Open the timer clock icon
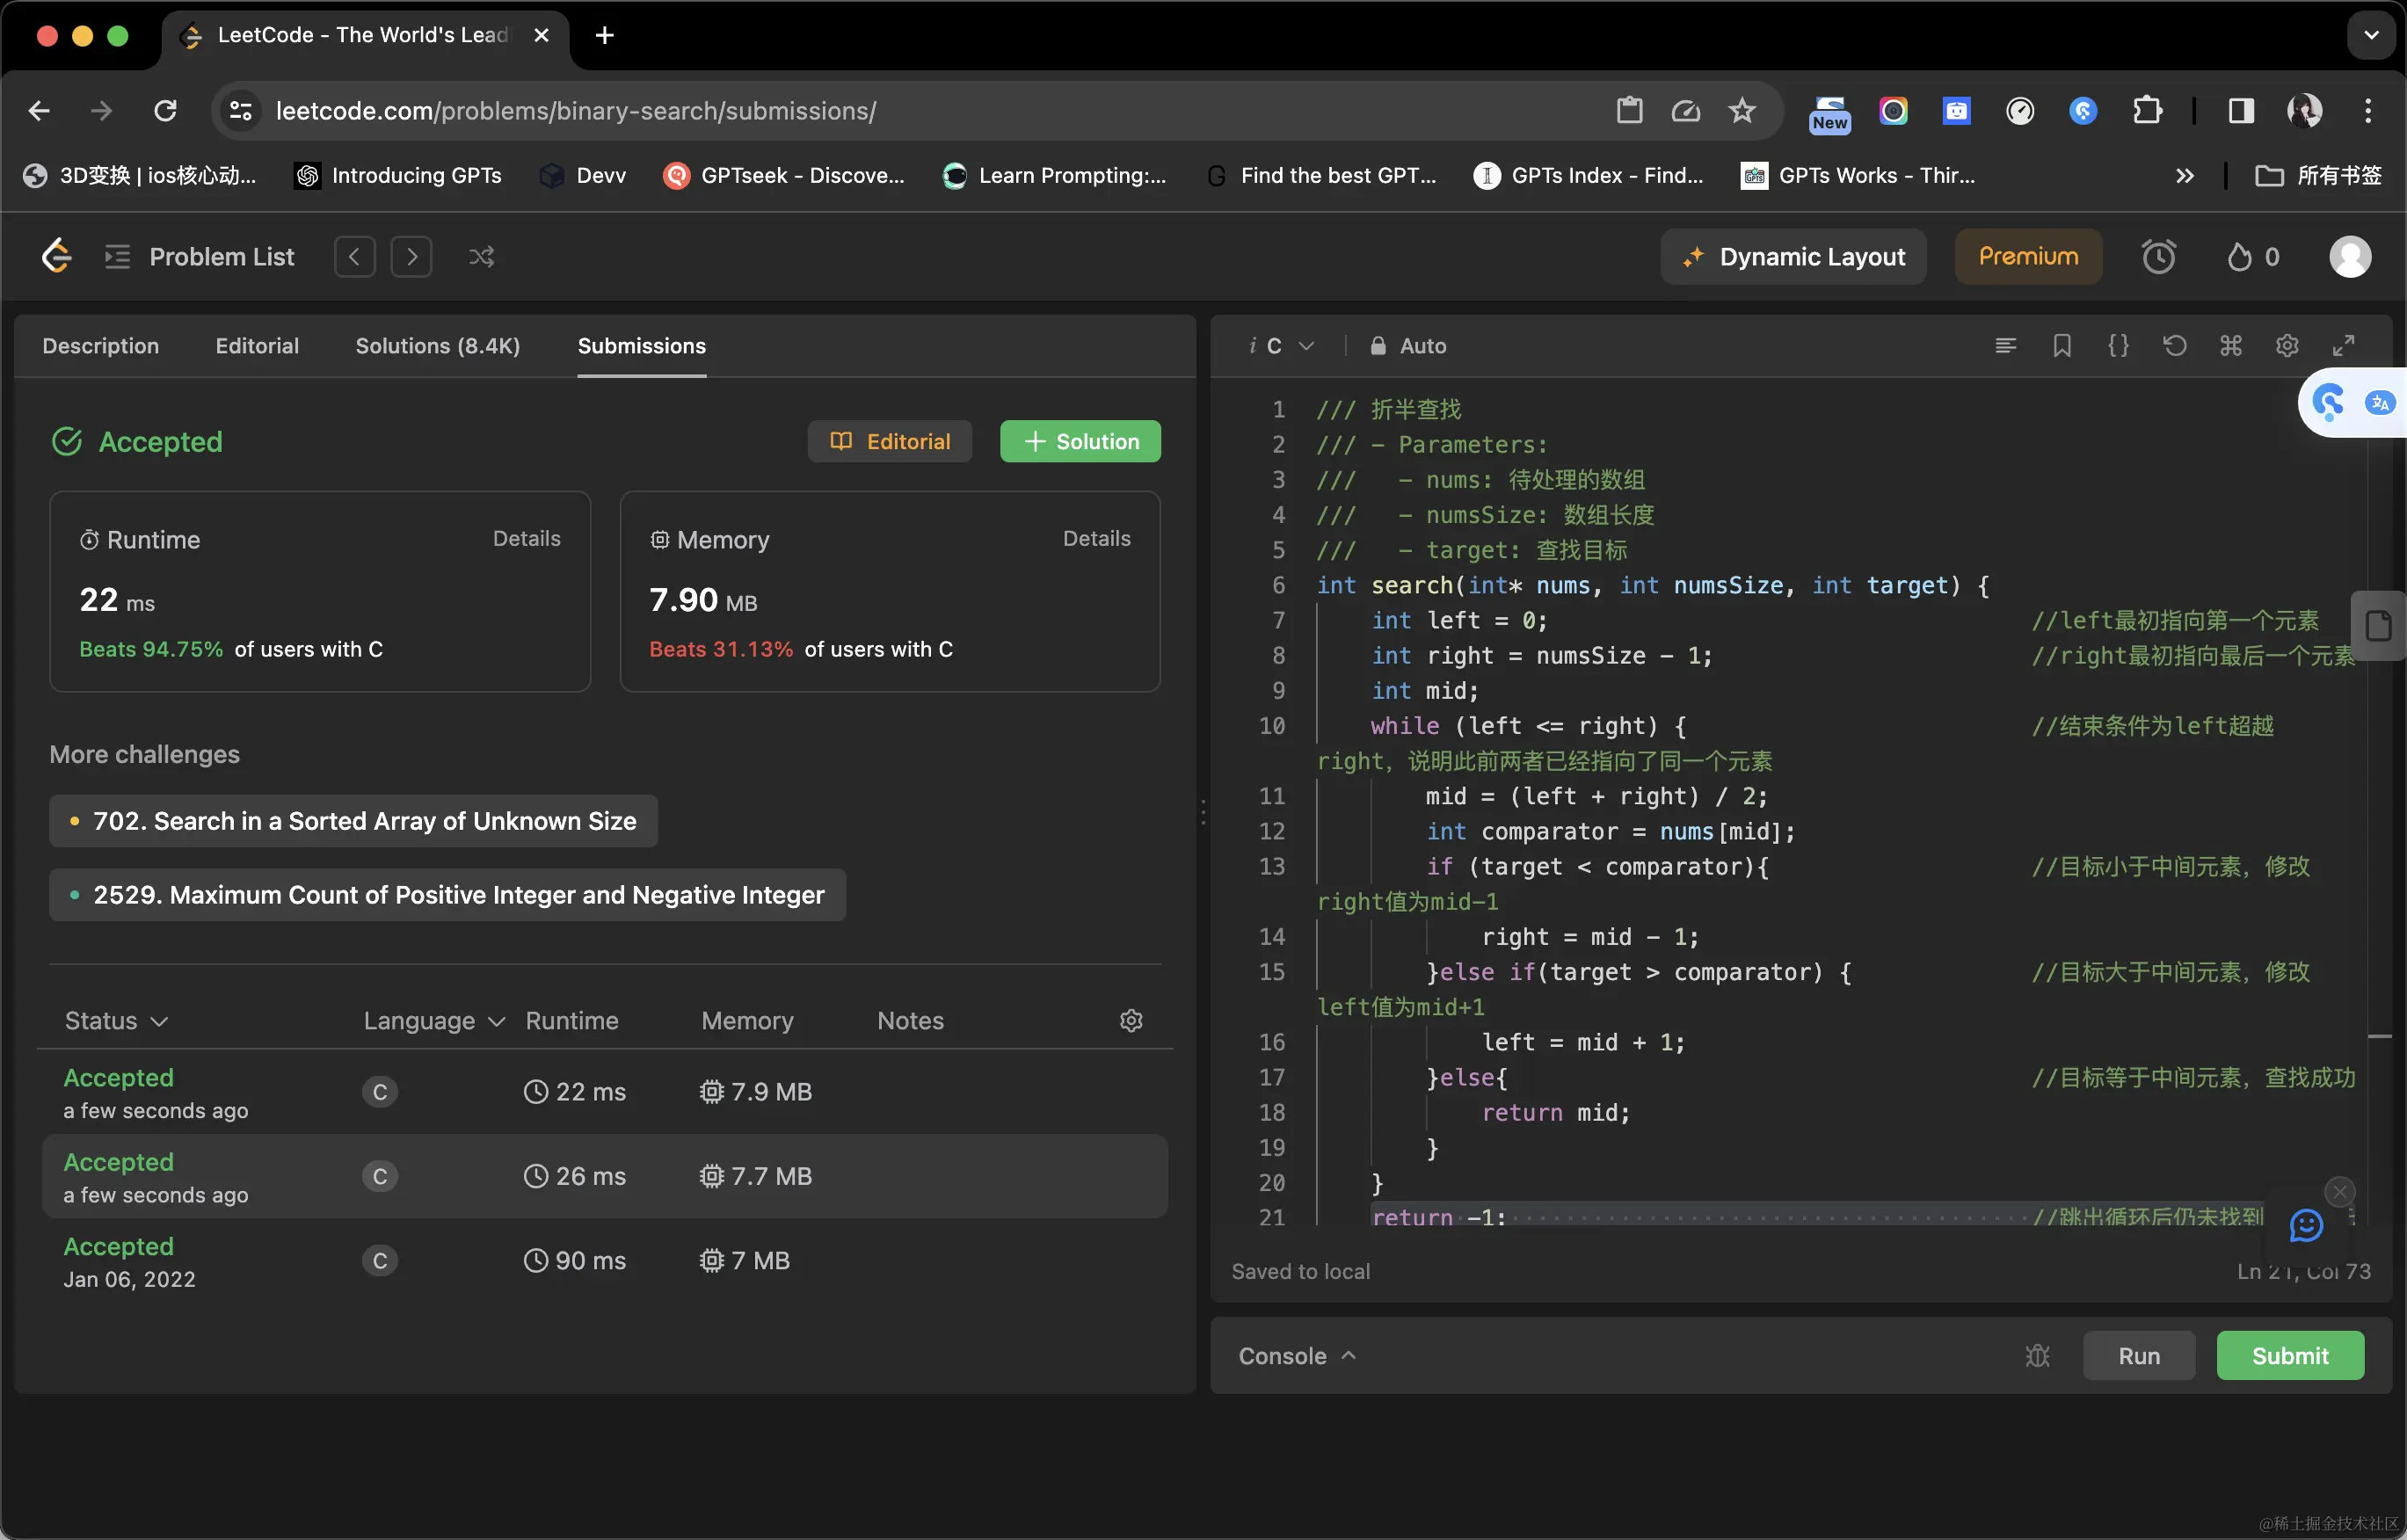Screen dimensions: 2407x1540 click(2158, 257)
